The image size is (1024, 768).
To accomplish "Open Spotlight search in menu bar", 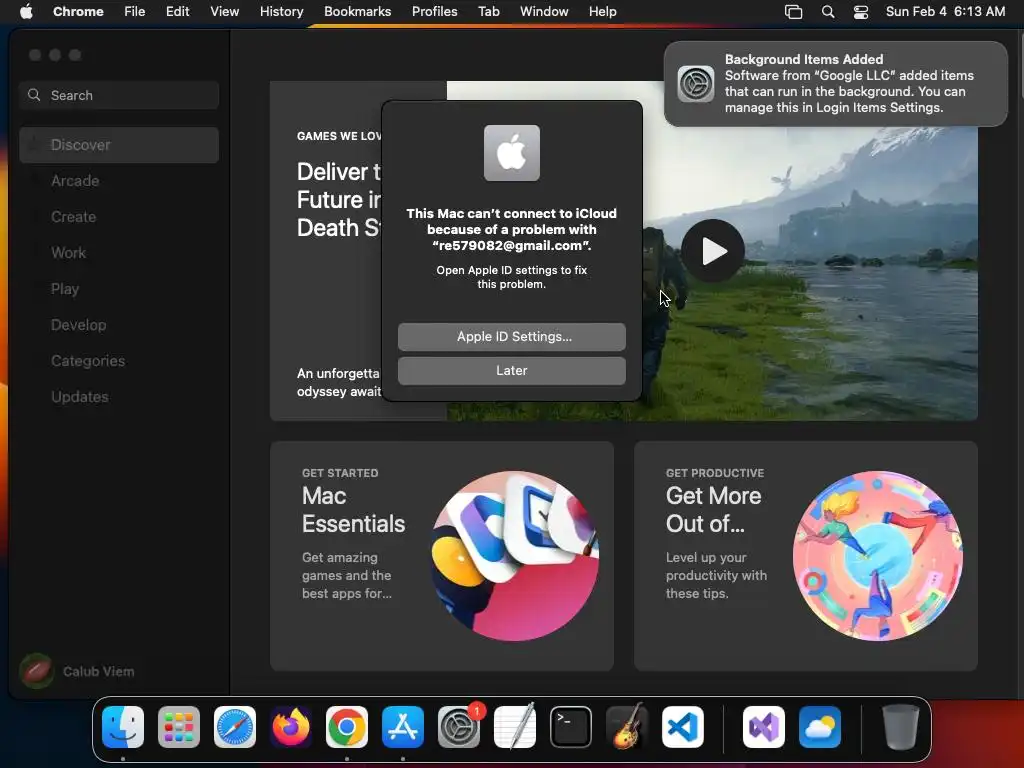I will pos(827,12).
